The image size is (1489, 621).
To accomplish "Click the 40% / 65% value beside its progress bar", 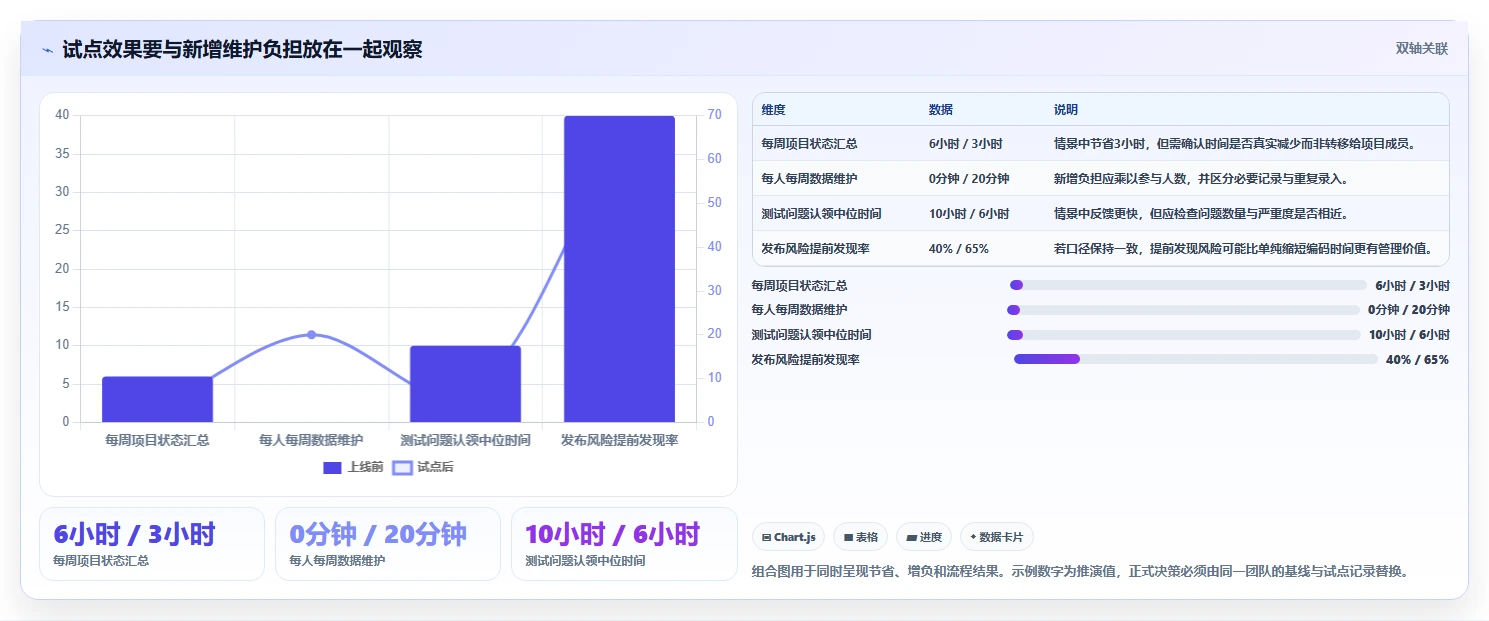I will pyautogui.click(x=1417, y=359).
